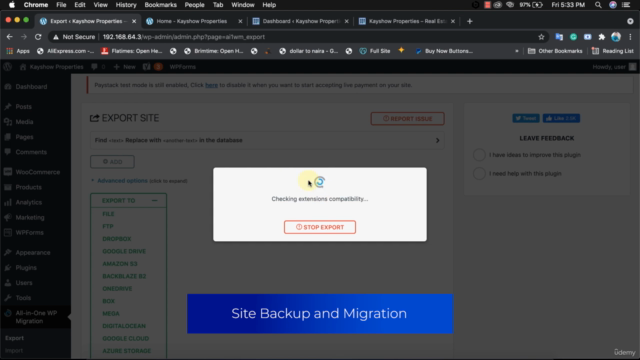Choose BOX export destination

[109, 301]
